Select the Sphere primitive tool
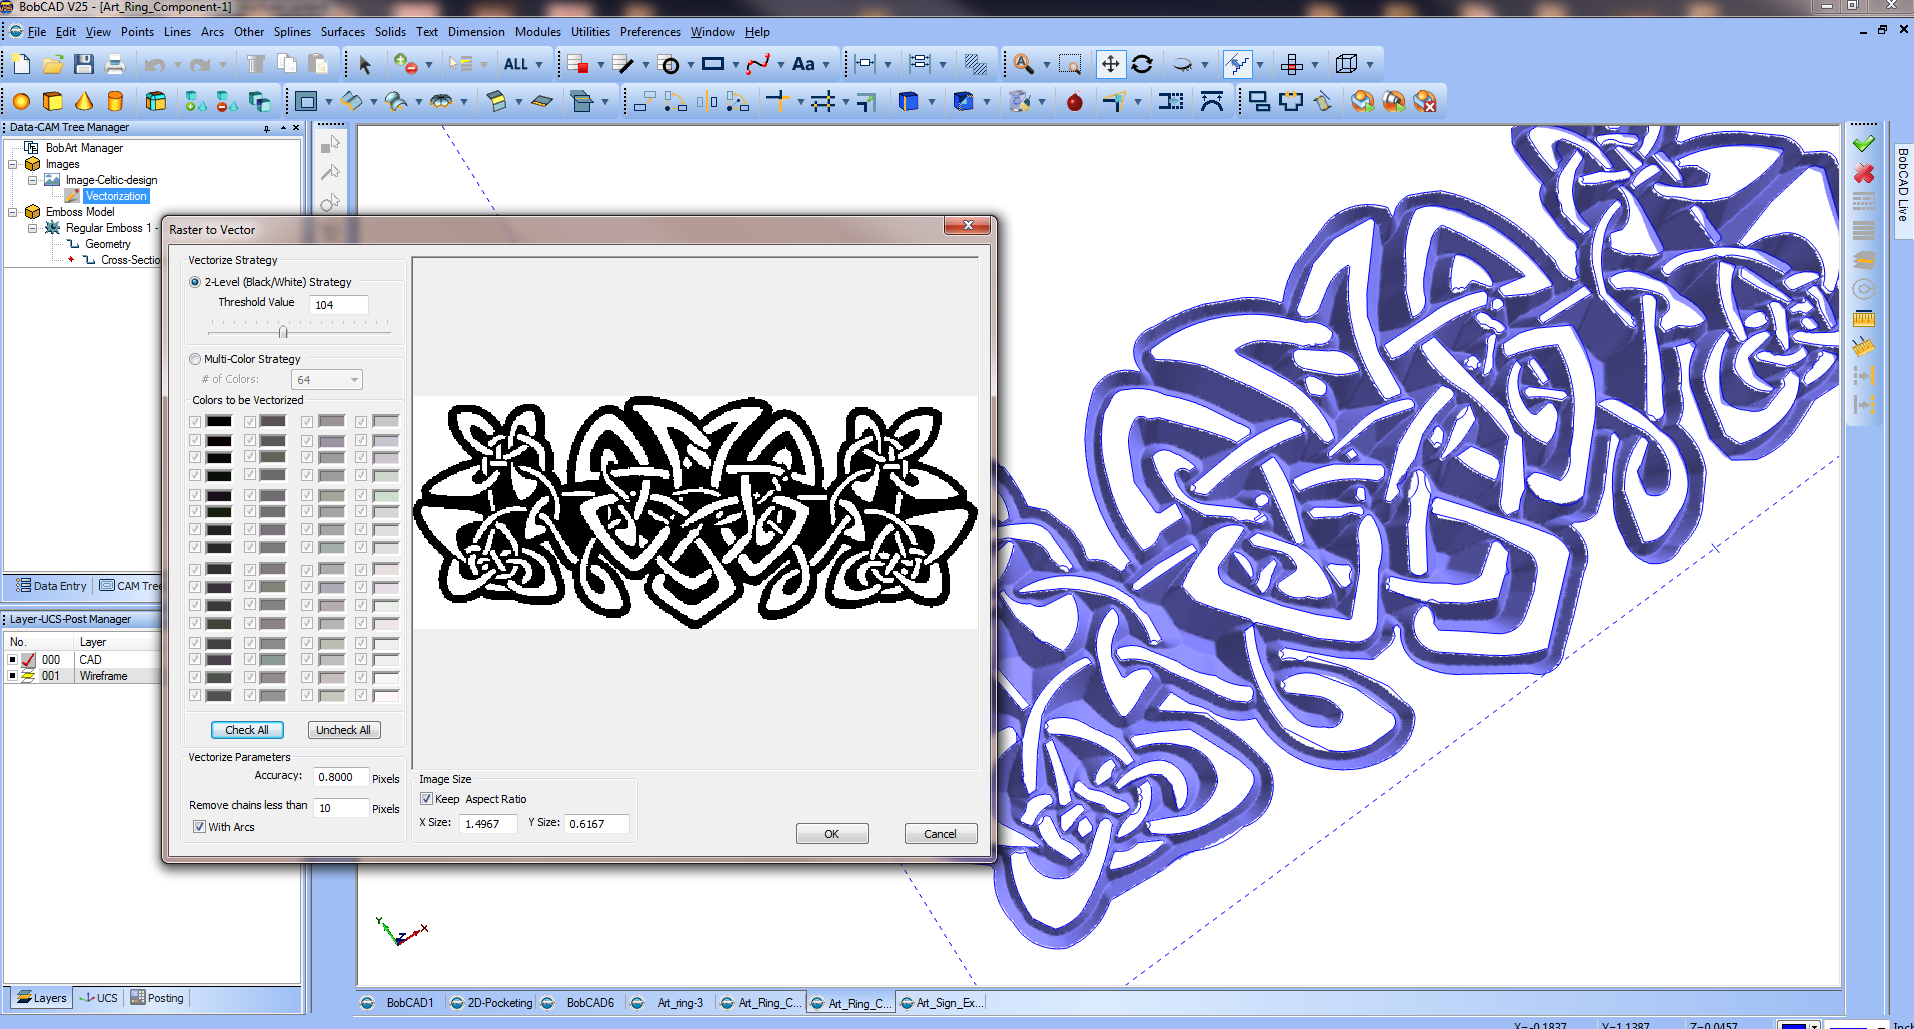 [x=20, y=100]
